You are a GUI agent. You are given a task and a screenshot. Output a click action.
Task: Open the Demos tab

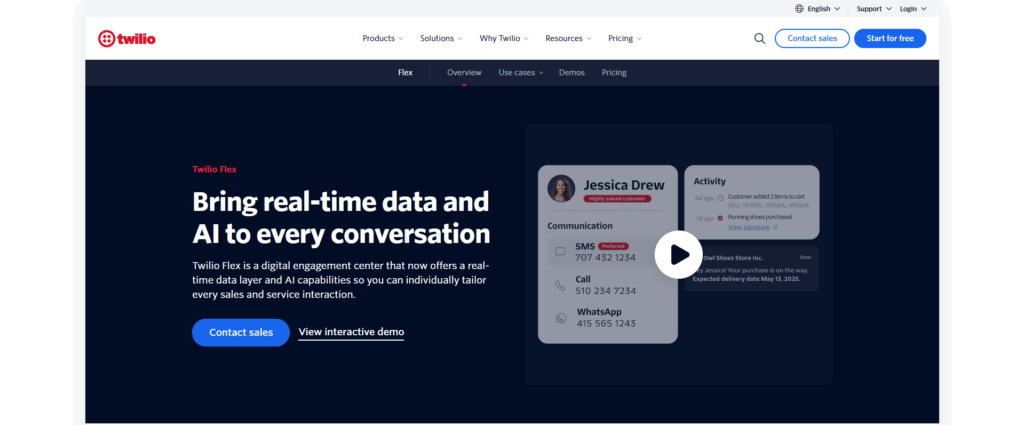coord(571,72)
